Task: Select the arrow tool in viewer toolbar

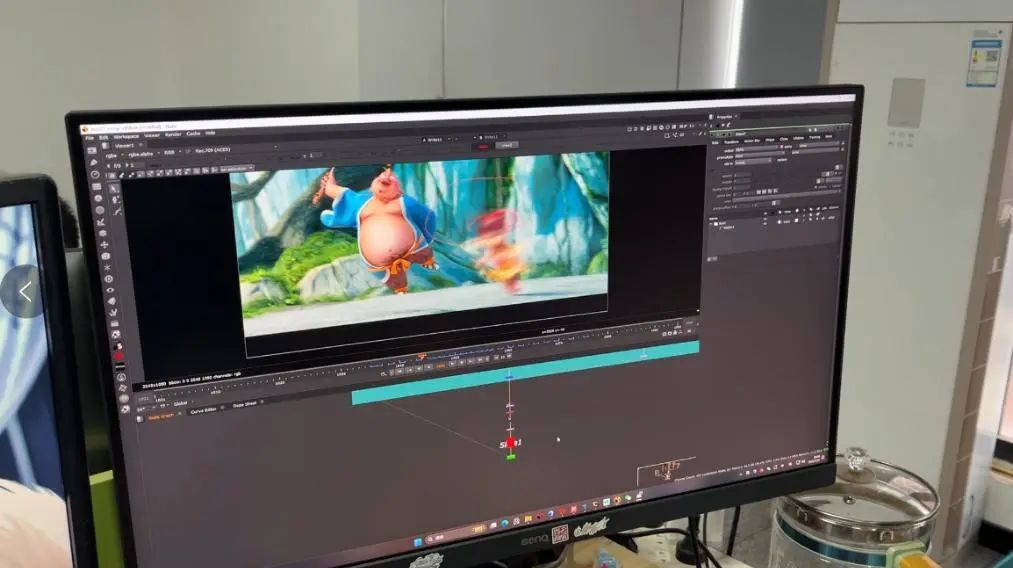Action: click(113, 188)
